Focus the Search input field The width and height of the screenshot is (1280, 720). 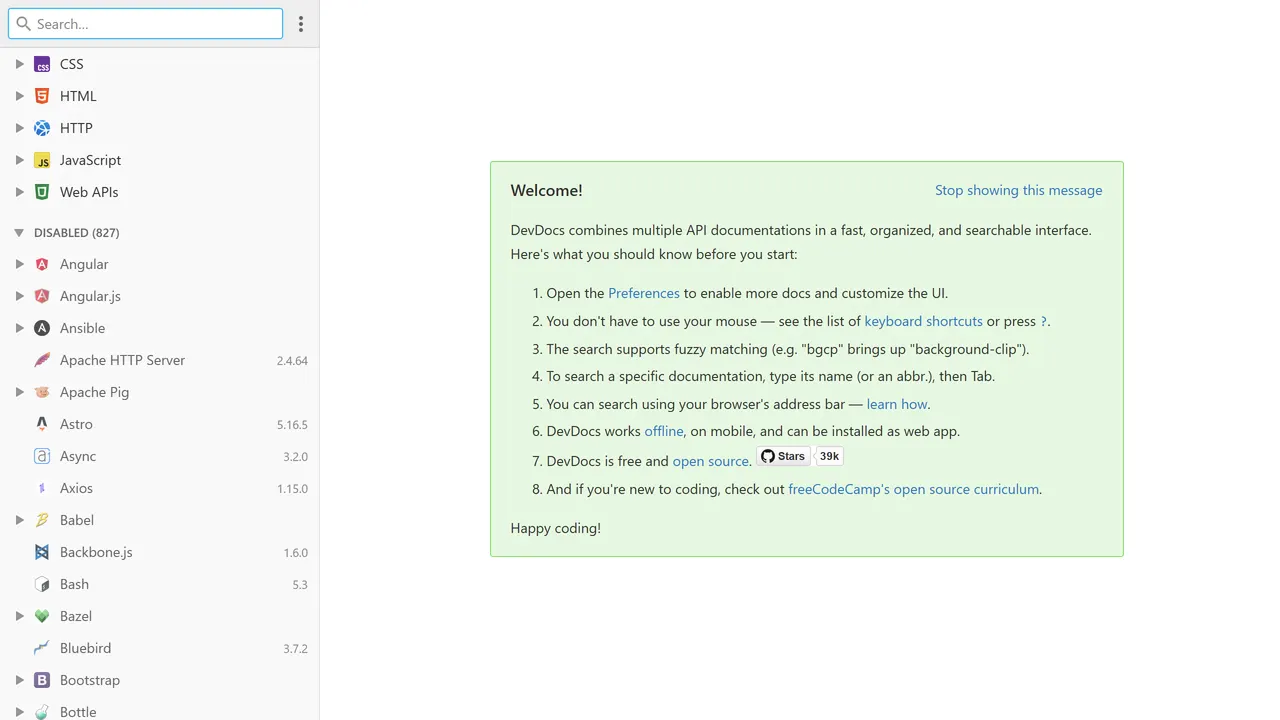[x=146, y=24]
